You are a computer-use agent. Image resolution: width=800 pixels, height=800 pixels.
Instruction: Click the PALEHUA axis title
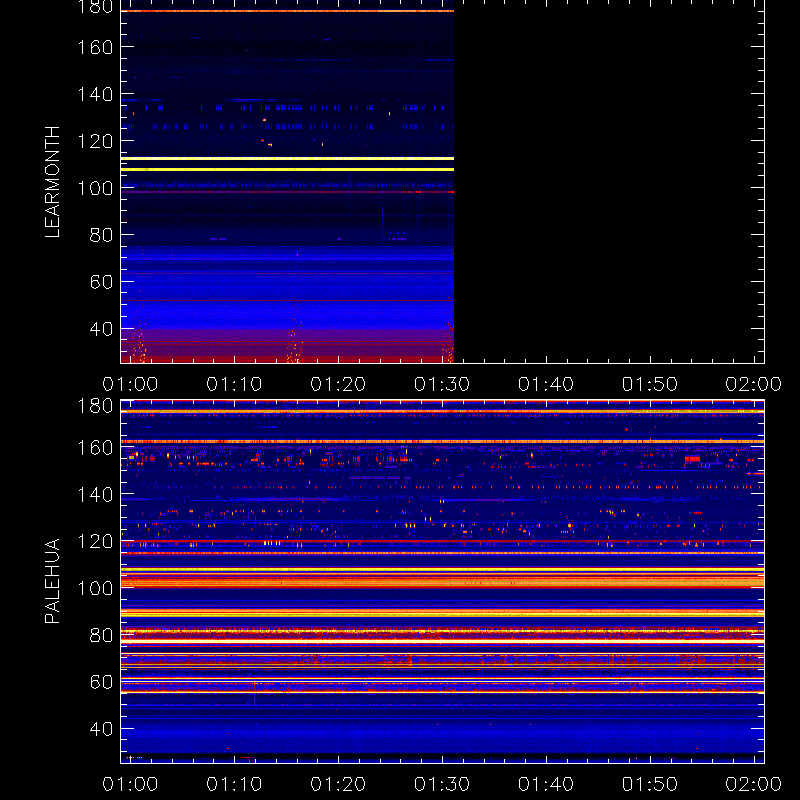(x=52, y=581)
